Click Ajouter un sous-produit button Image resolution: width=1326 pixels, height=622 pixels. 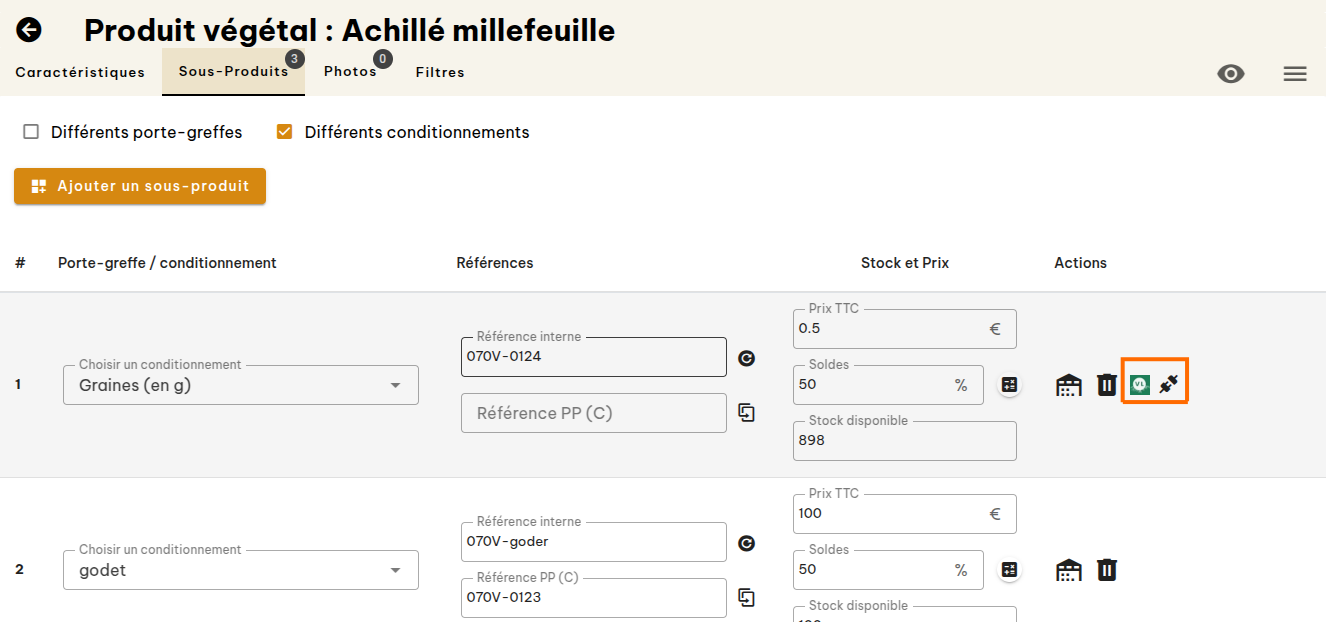(x=140, y=186)
